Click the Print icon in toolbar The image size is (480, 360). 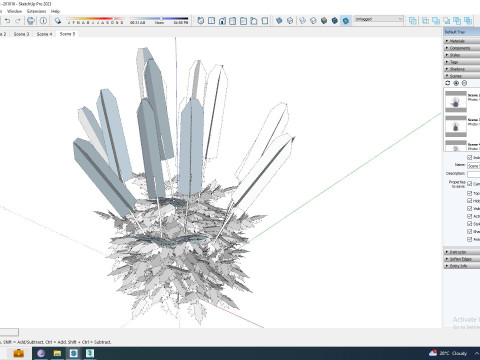pos(31,21)
